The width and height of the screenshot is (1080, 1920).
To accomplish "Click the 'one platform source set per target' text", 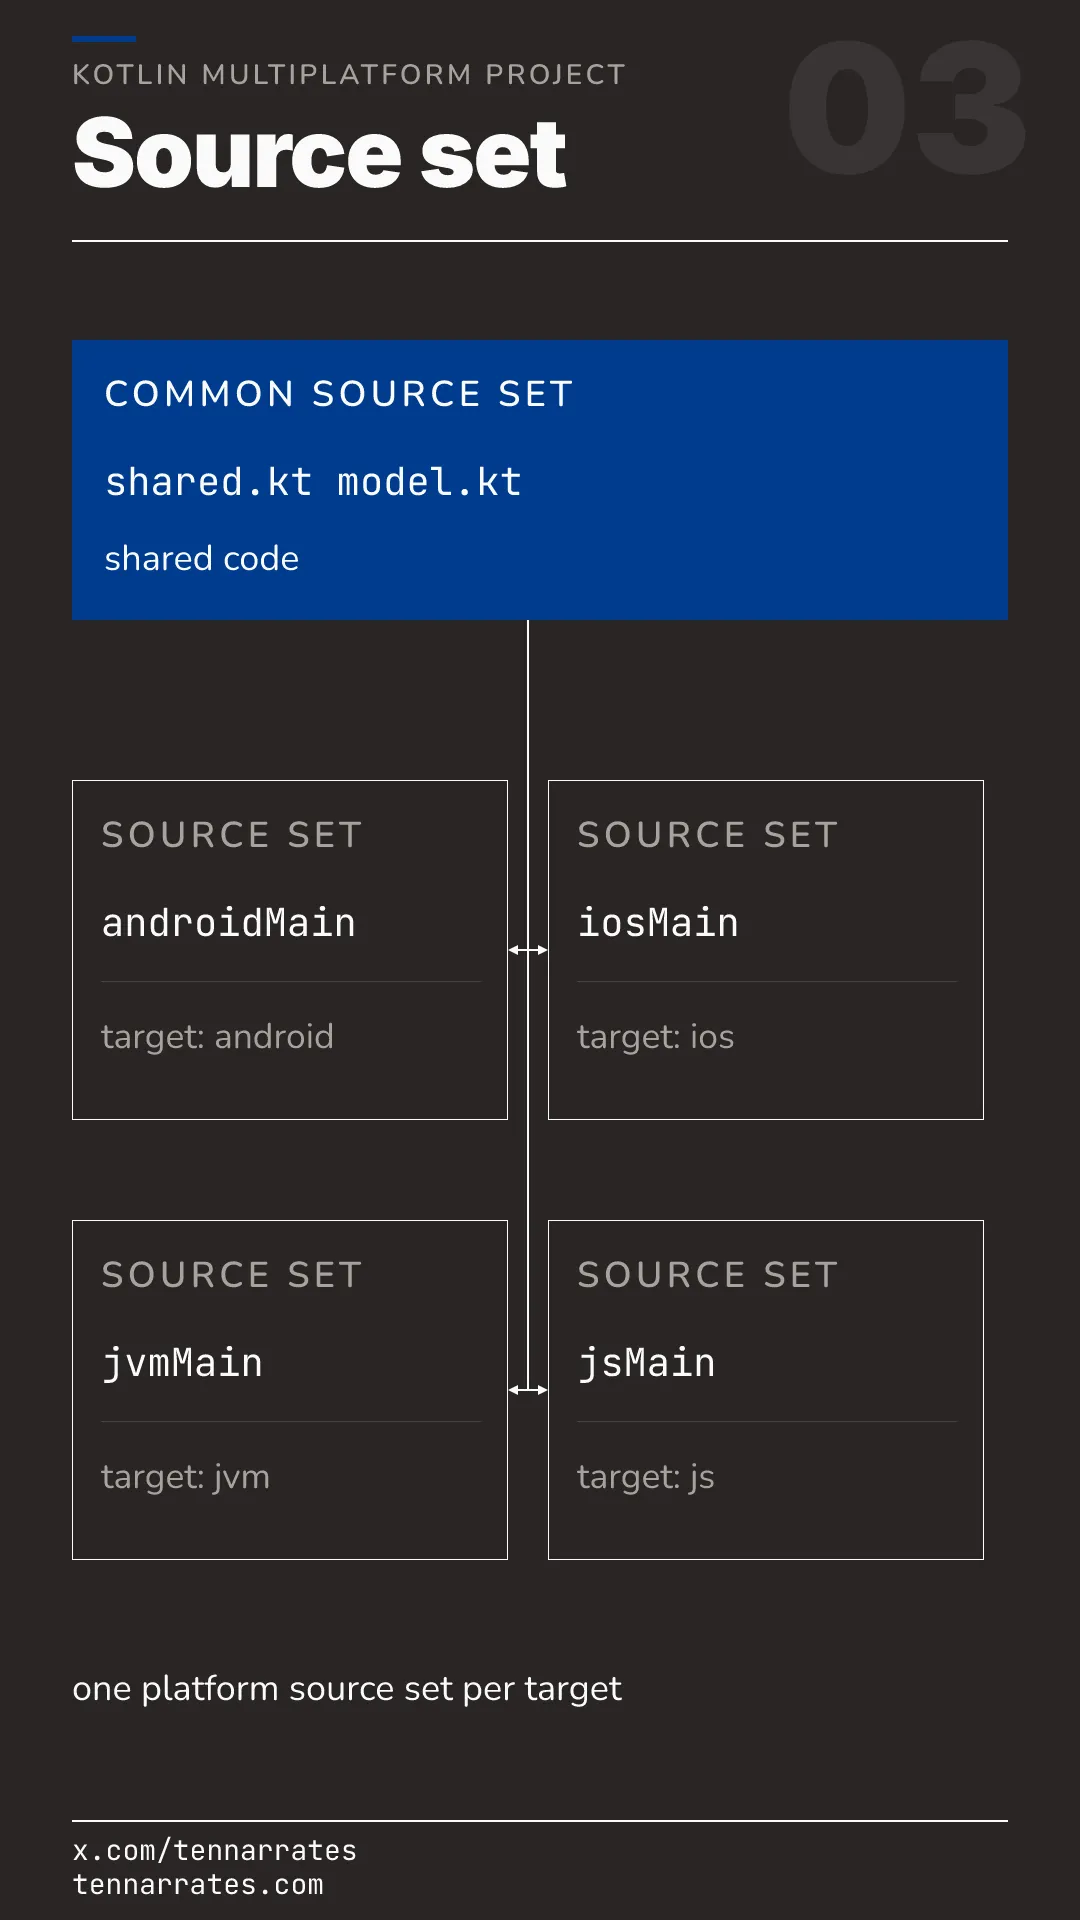I will pyautogui.click(x=347, y=1689).
